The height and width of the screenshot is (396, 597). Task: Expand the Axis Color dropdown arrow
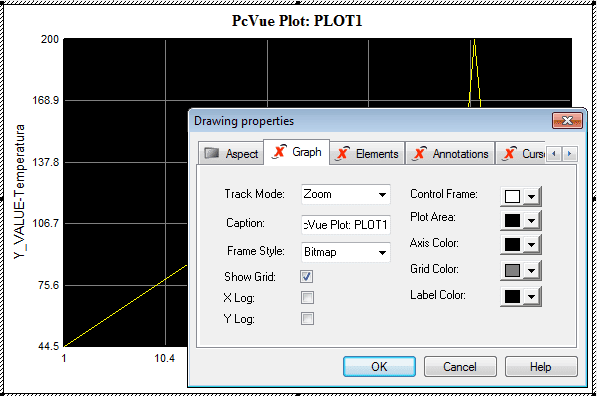click(531, 245)
